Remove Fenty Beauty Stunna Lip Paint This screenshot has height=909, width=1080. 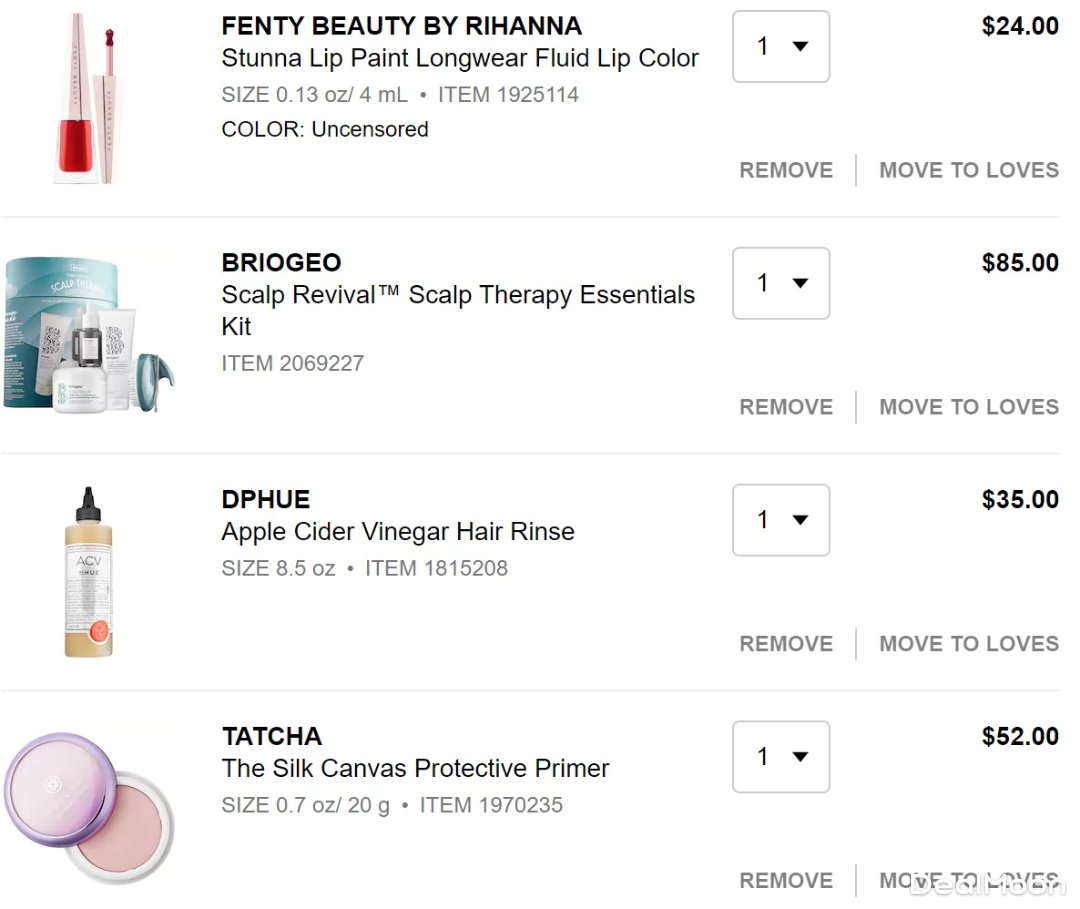pos(786,170)
